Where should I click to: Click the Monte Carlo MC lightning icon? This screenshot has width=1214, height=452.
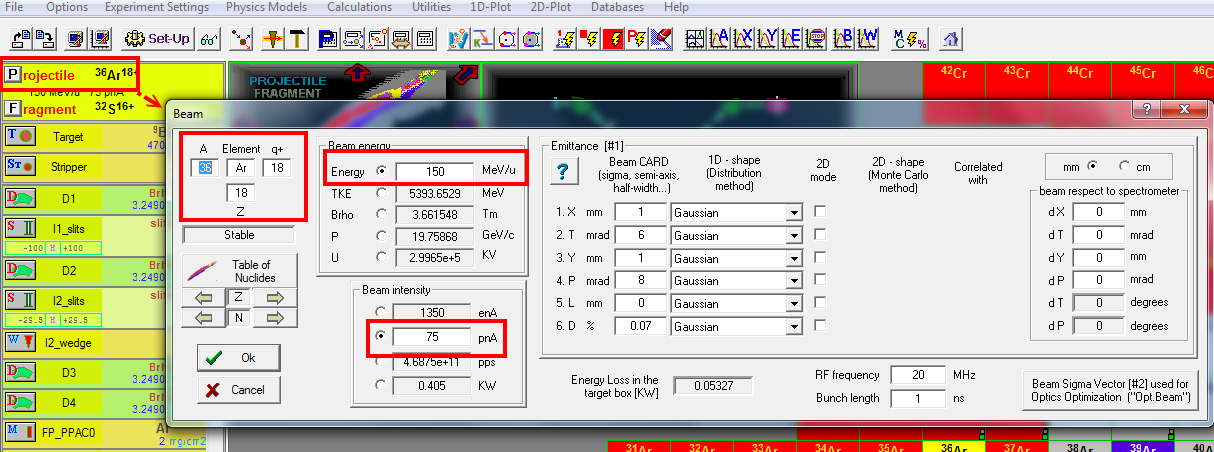911,39
